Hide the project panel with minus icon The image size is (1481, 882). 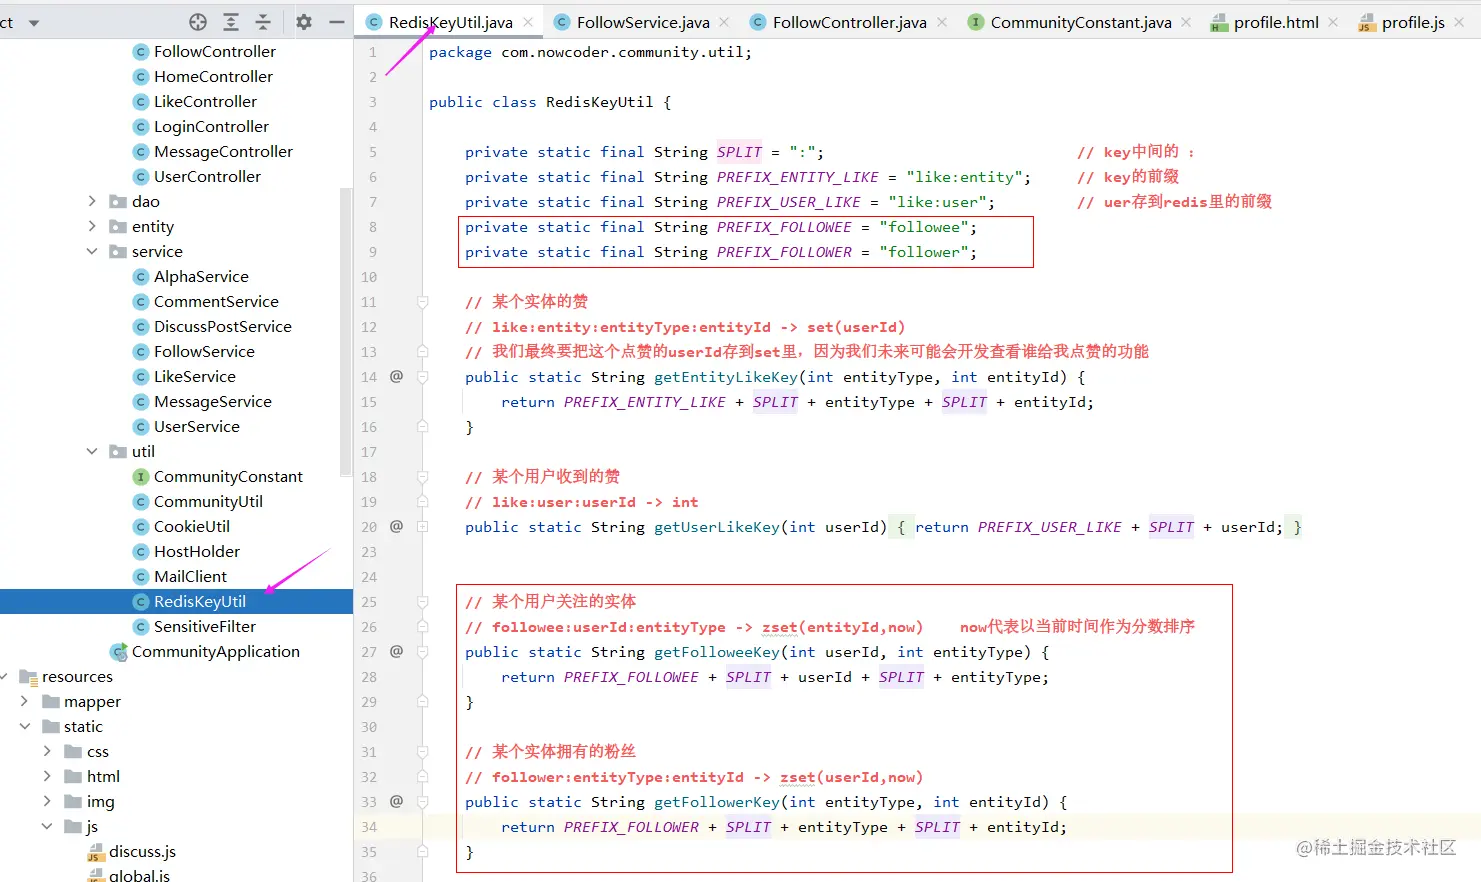point(337,22)
